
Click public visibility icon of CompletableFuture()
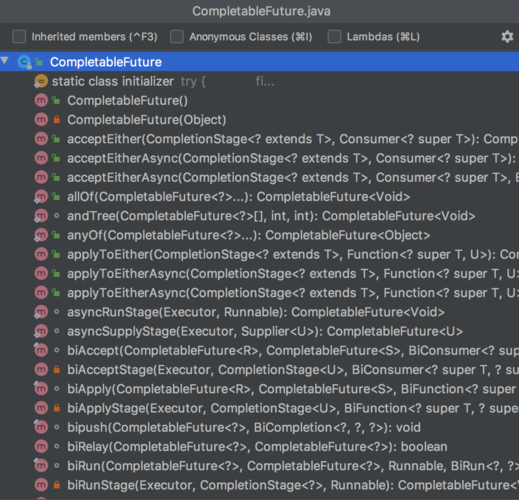point(56,100)
